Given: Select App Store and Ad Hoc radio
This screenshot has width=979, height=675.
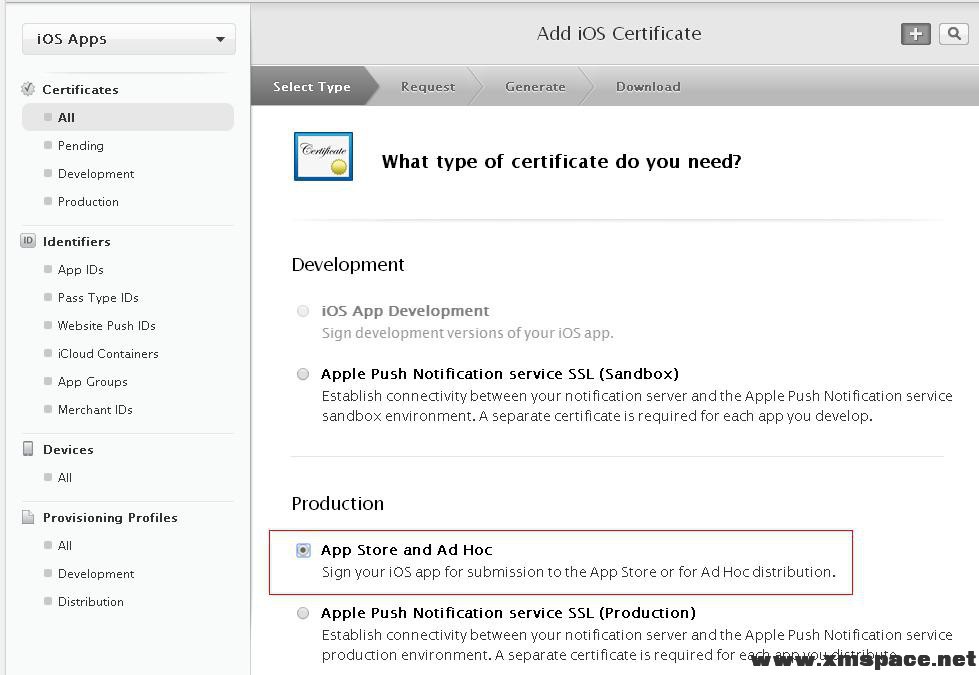Looking at the screenshot, I should [303, 550].
